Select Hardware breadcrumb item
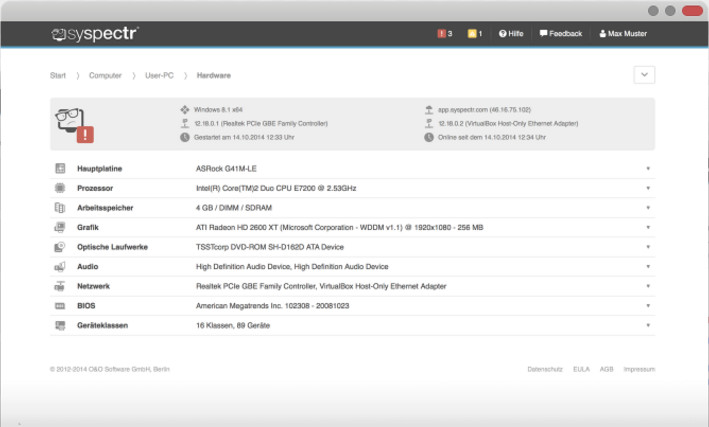The image size is (709, 427). pos(213,76)
